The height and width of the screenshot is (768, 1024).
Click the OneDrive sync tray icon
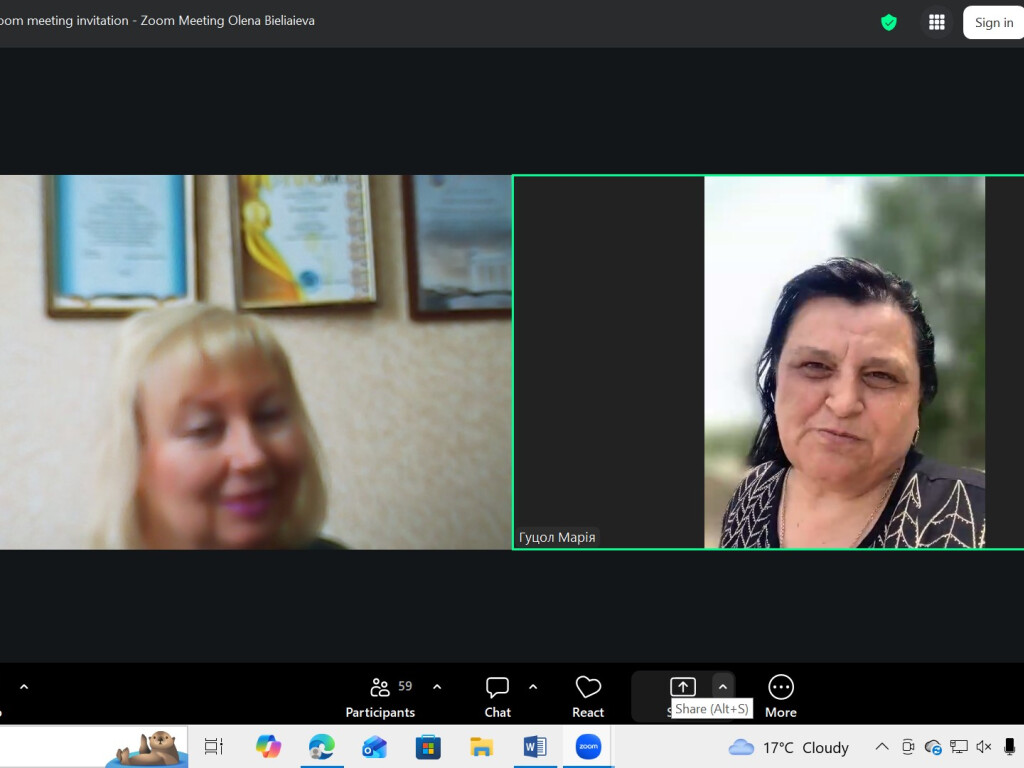tap(933, 746)
